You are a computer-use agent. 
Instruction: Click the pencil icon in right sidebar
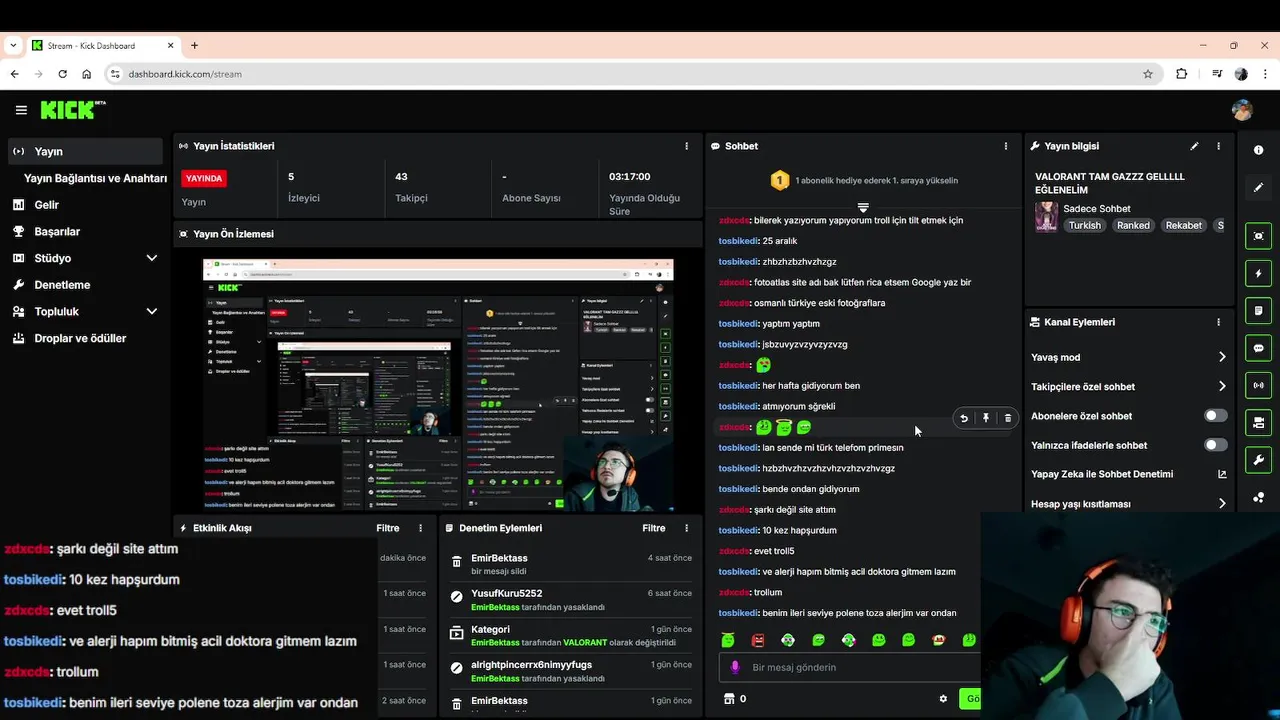1258,187
